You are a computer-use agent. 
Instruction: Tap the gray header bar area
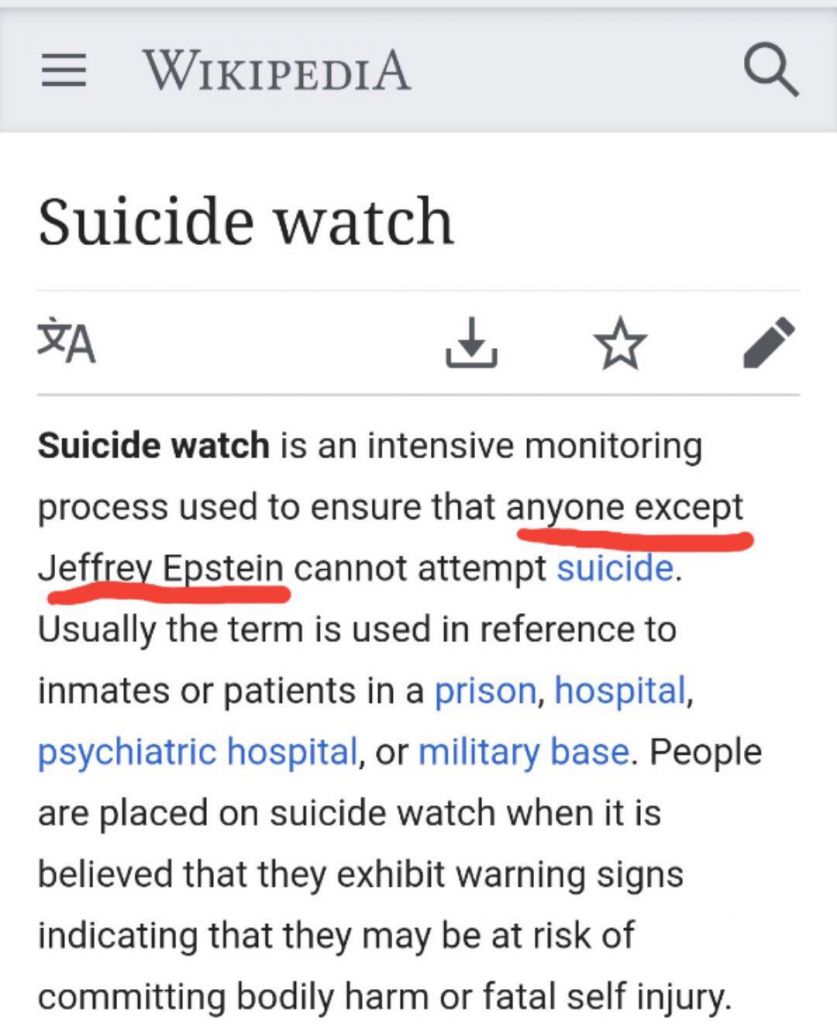click(418, 71)
